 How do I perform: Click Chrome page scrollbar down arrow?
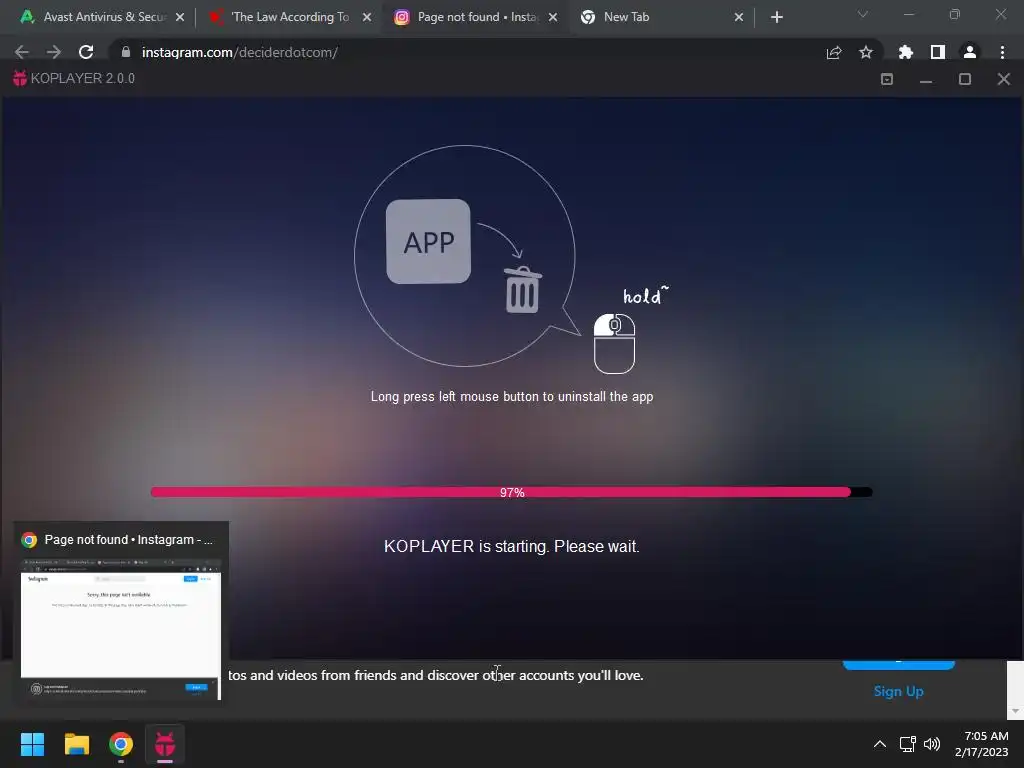click(x=1015, y=711)
